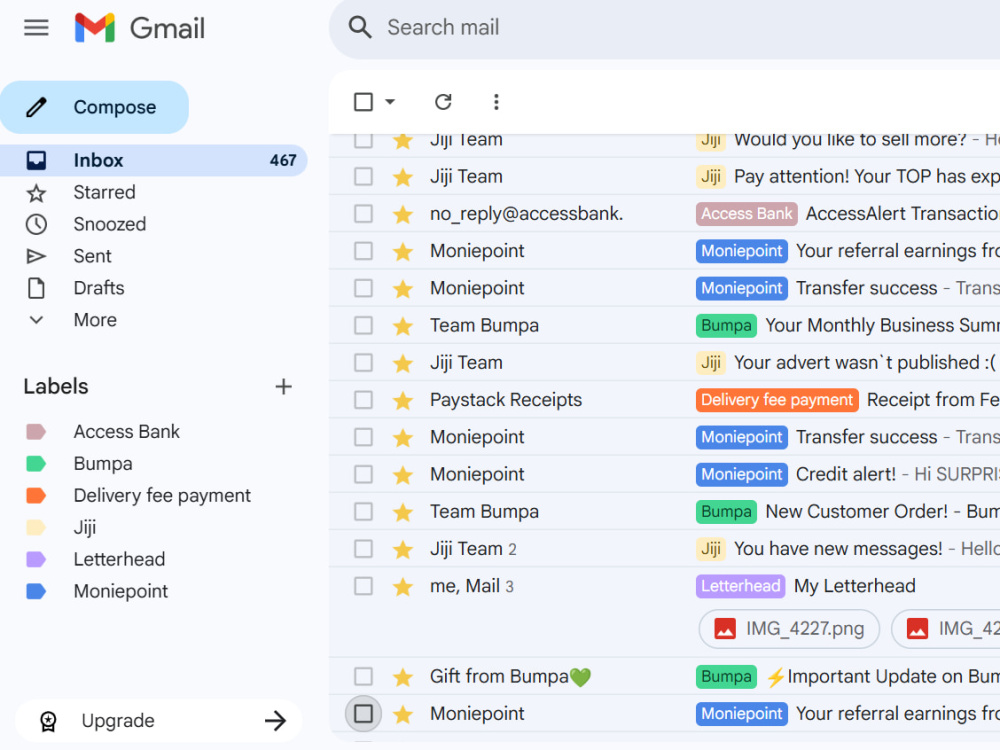Check the Monthly Business Summary email
The width and height of the screenshot is (1000, 750).
(364, 325)
